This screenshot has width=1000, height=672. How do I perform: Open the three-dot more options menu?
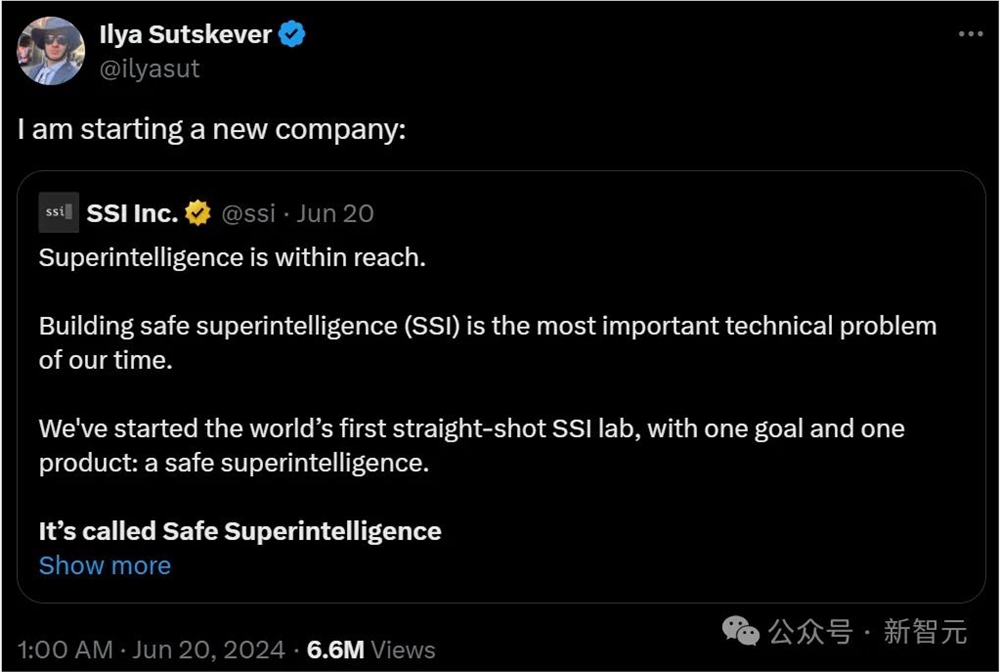(970, 34)
